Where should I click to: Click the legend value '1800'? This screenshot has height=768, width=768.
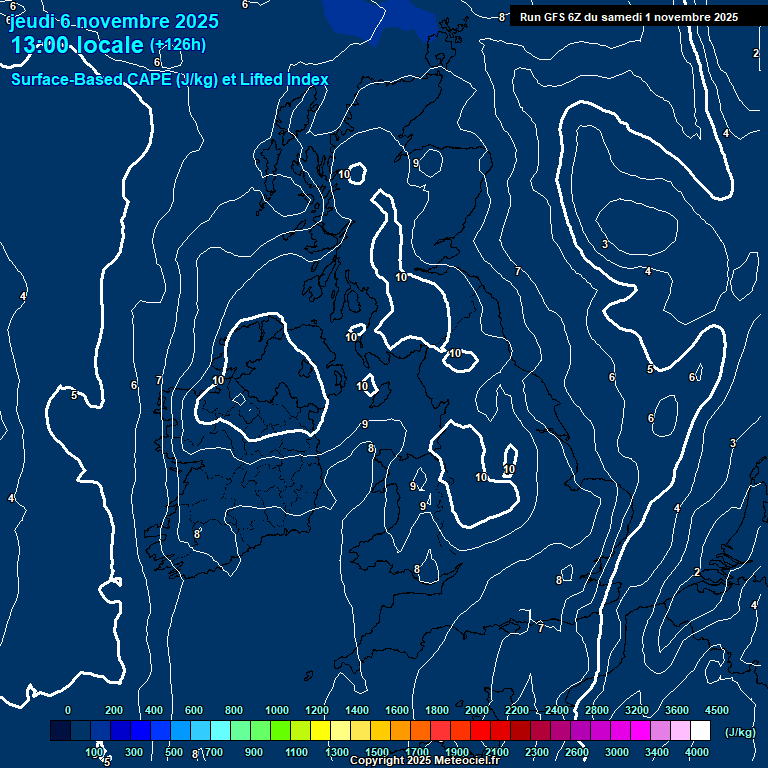[x=437, y=710]
